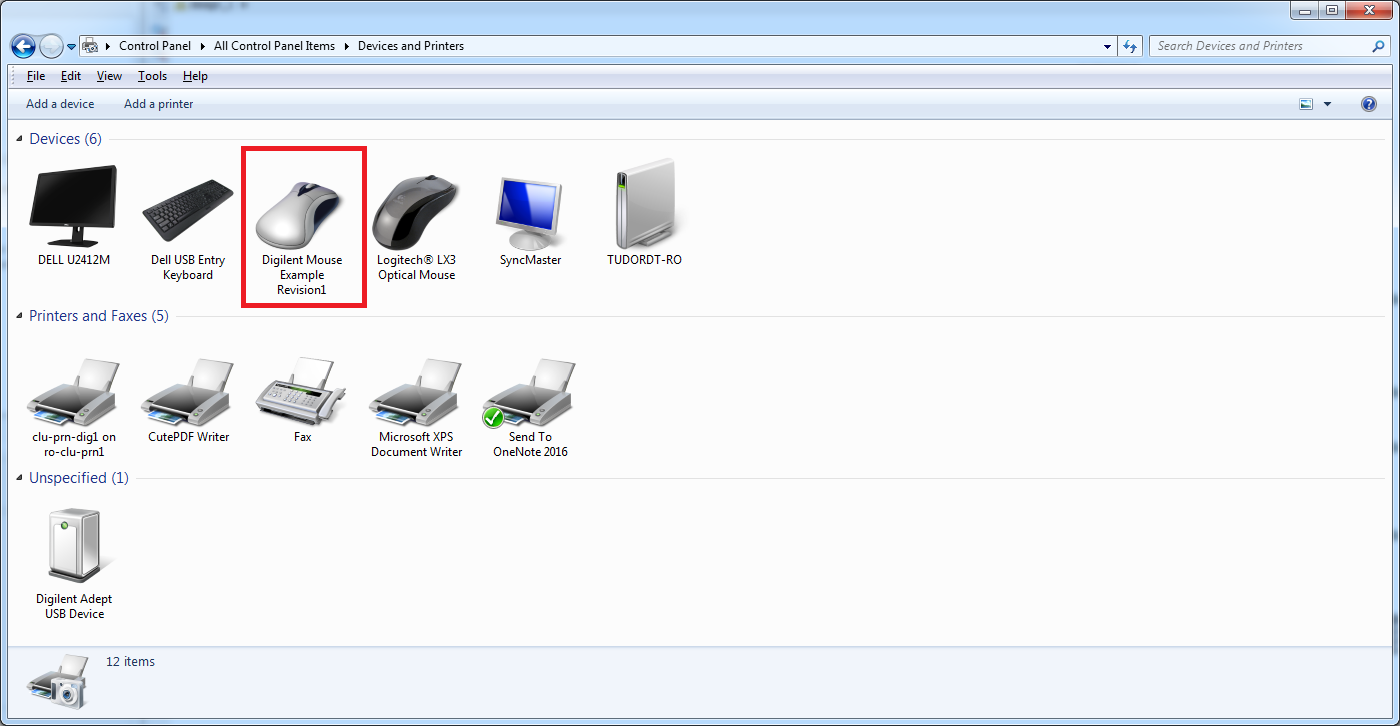Open the help question mark icon
The image size is (1400, 726).
[x=1369, y=104]
